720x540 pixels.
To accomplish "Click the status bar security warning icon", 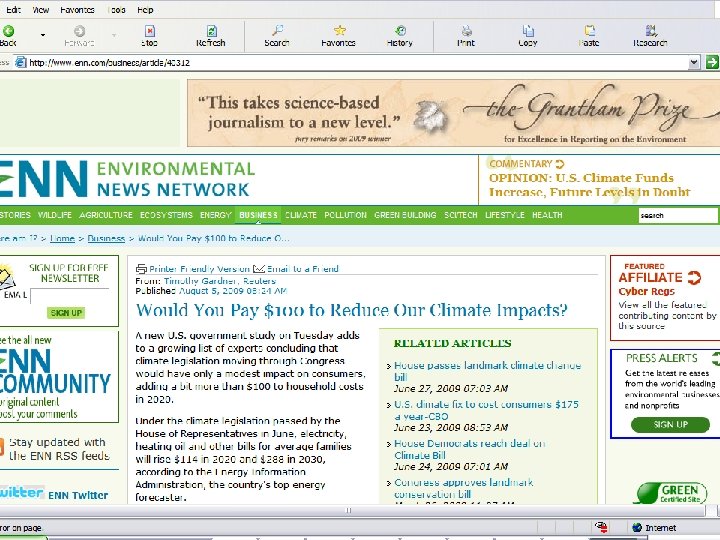I will click(601, 527).
